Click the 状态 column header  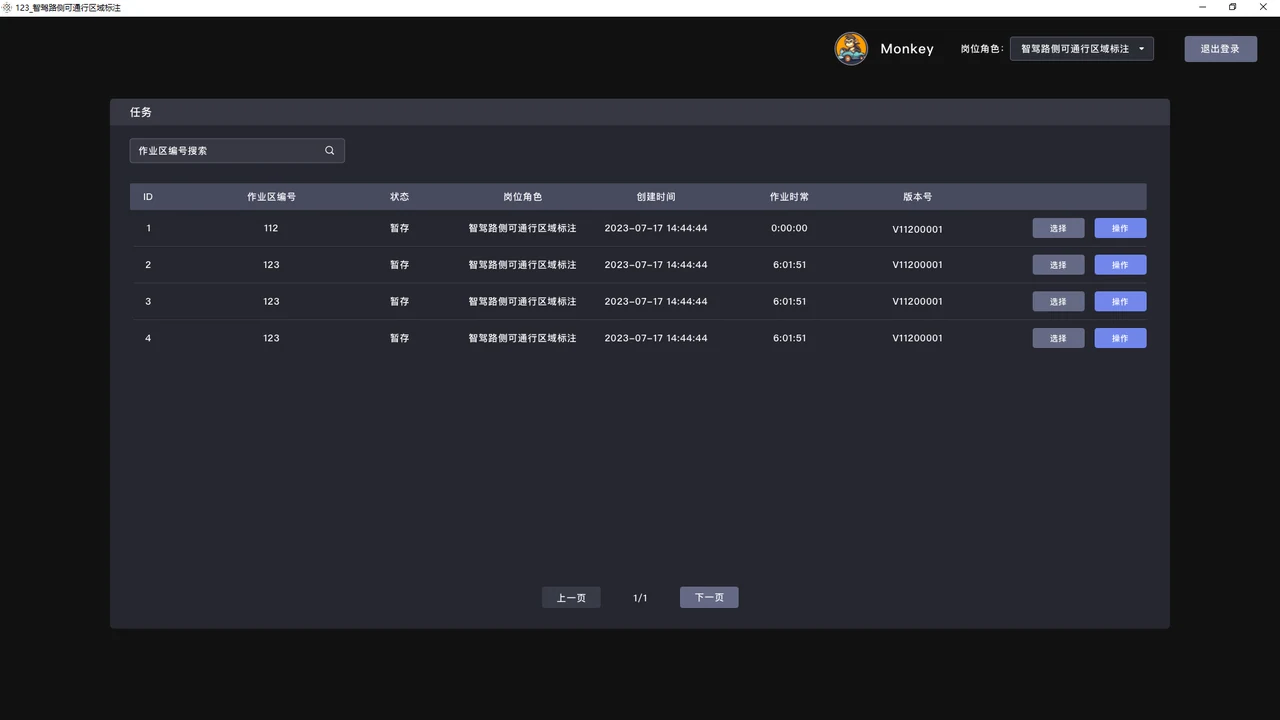point(399,197)
